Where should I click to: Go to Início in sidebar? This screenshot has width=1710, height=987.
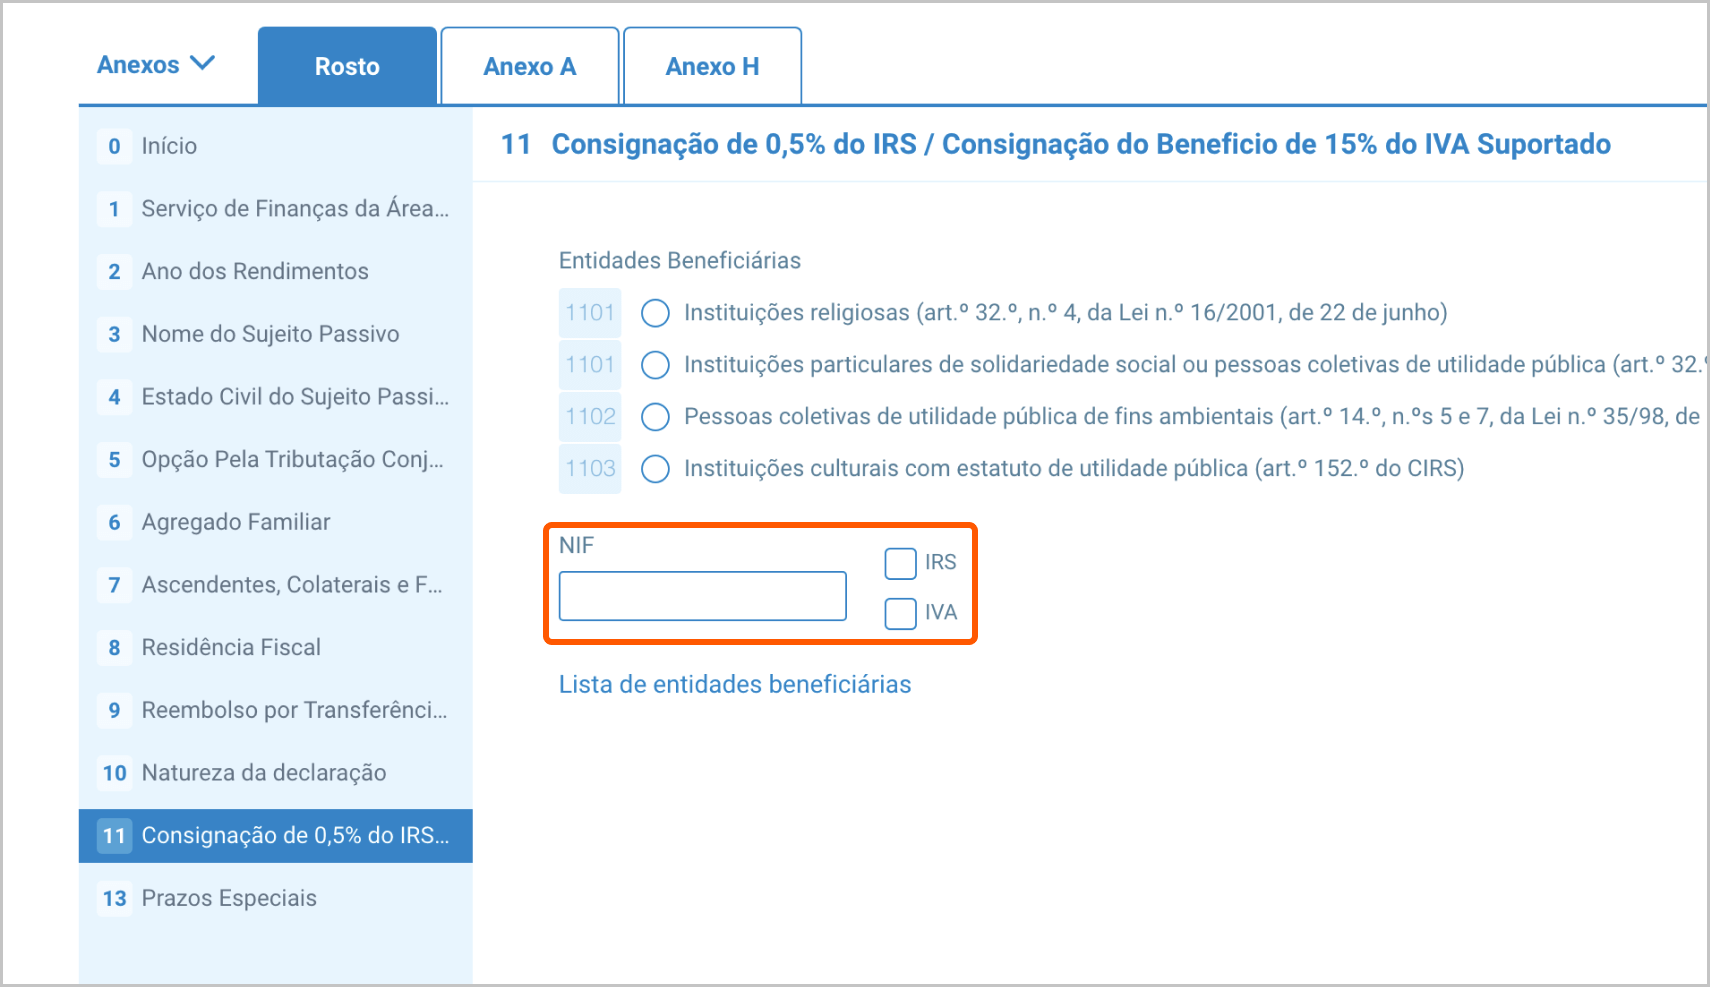[x=169, y=146]
